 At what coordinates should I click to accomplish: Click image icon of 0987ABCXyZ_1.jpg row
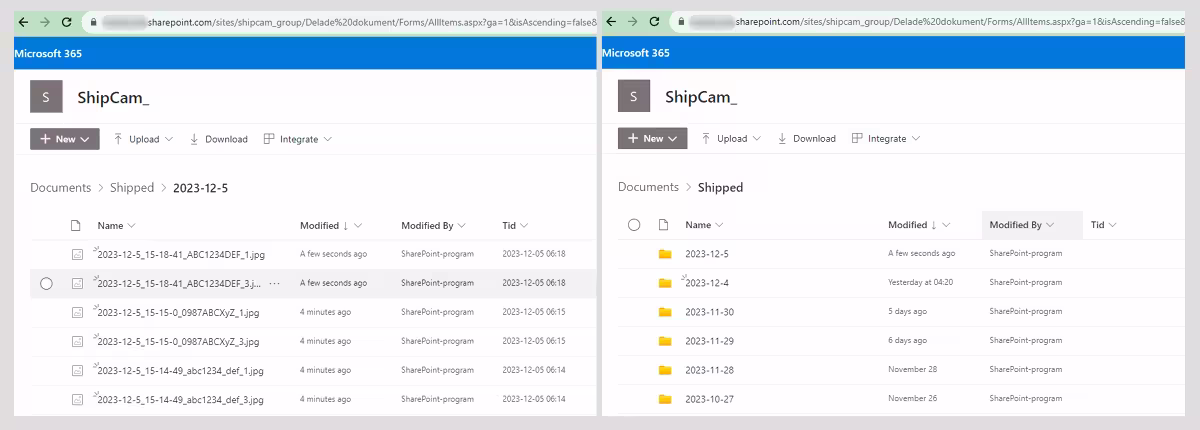(77, 312)
